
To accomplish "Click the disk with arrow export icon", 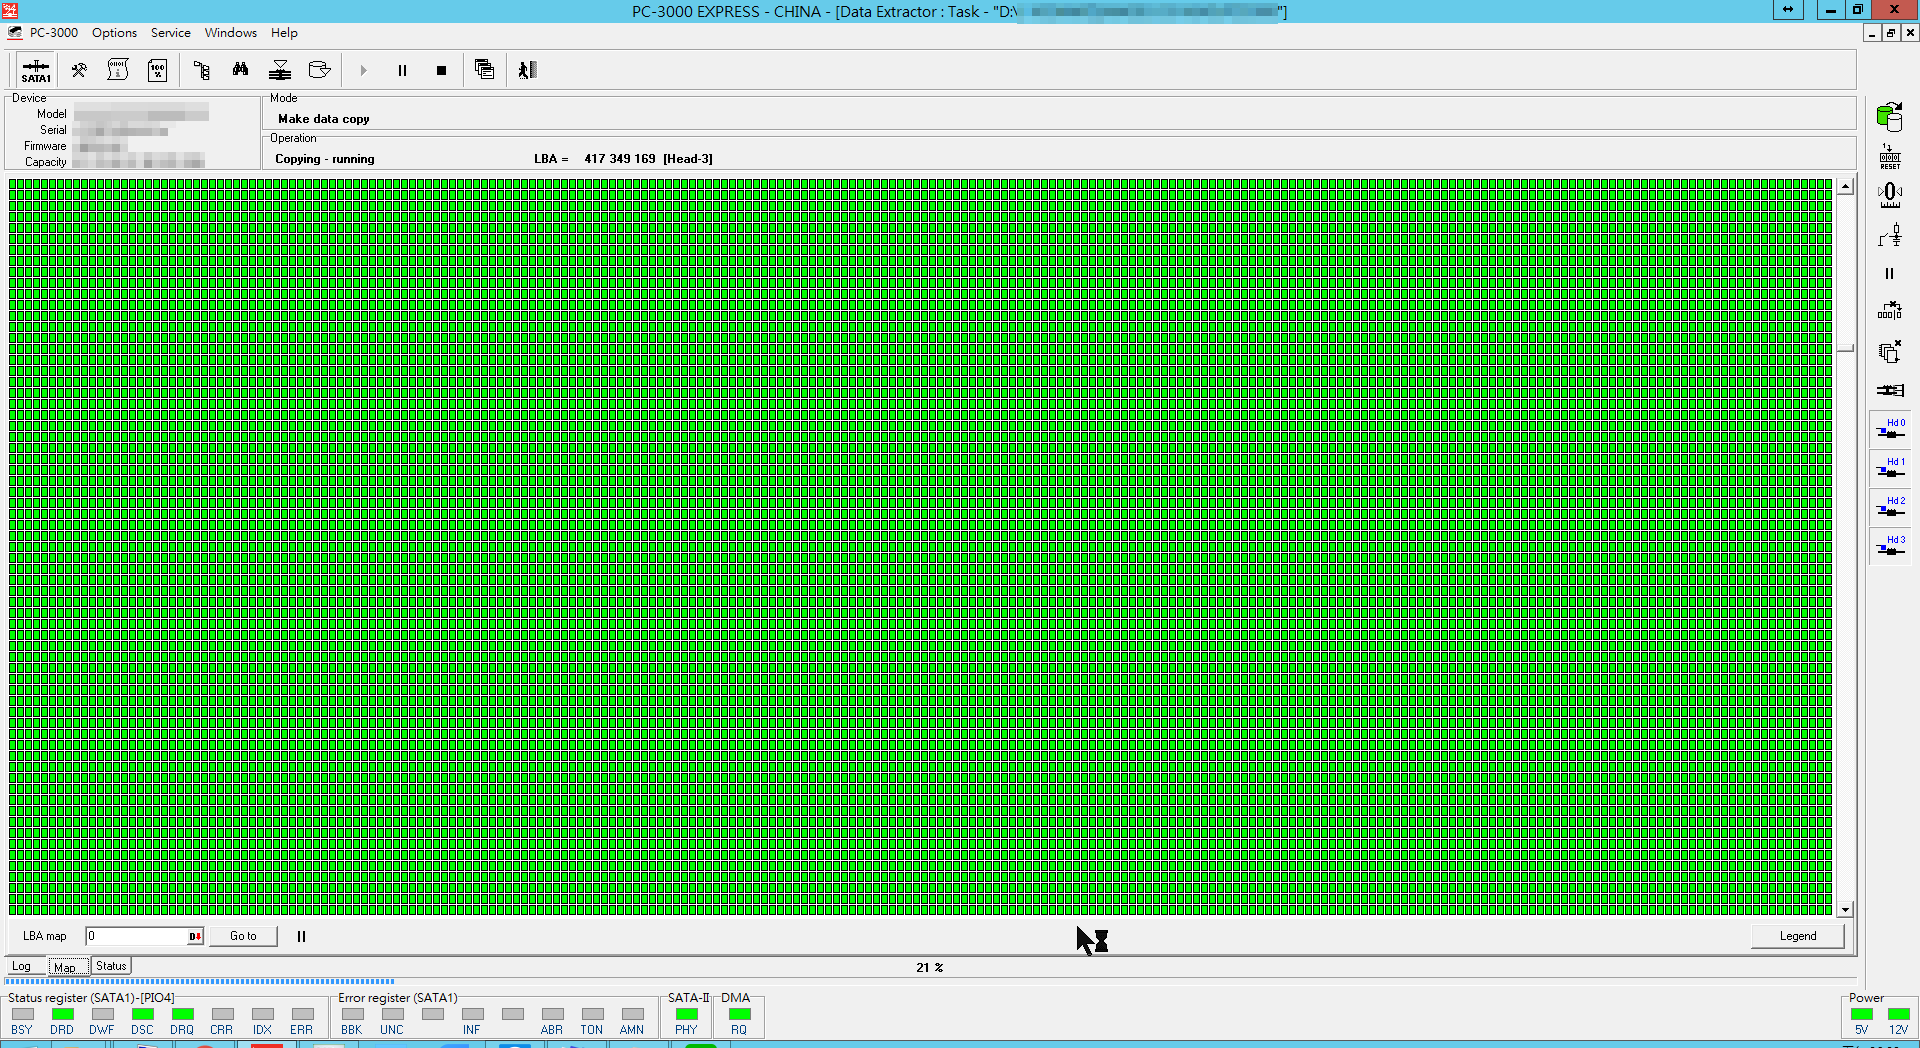I will point(320,70).
